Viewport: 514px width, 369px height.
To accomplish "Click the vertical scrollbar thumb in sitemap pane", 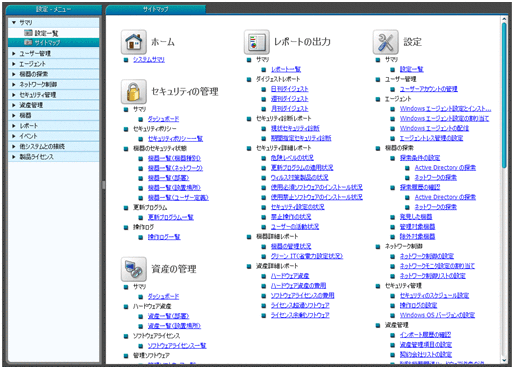I will pyautogui.click(x=504, y=95).
